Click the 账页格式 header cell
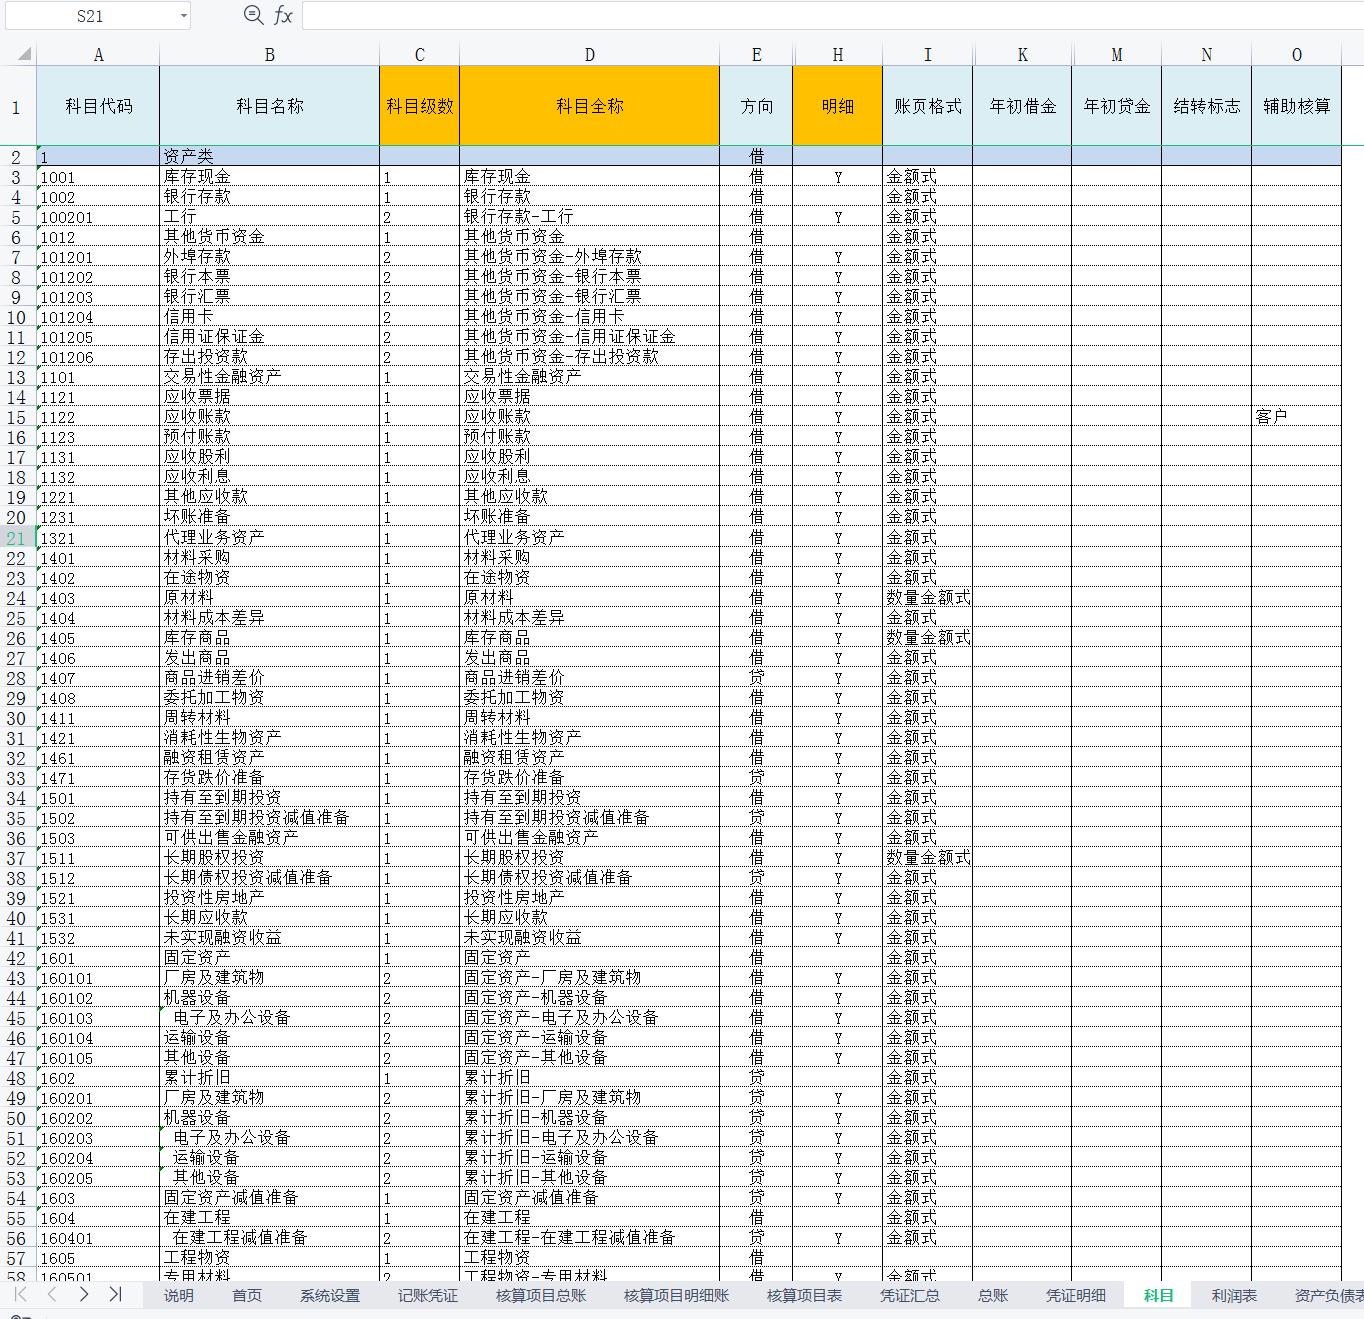The width and height of the screenshot is (1364, 1319). tap(928, 106)
